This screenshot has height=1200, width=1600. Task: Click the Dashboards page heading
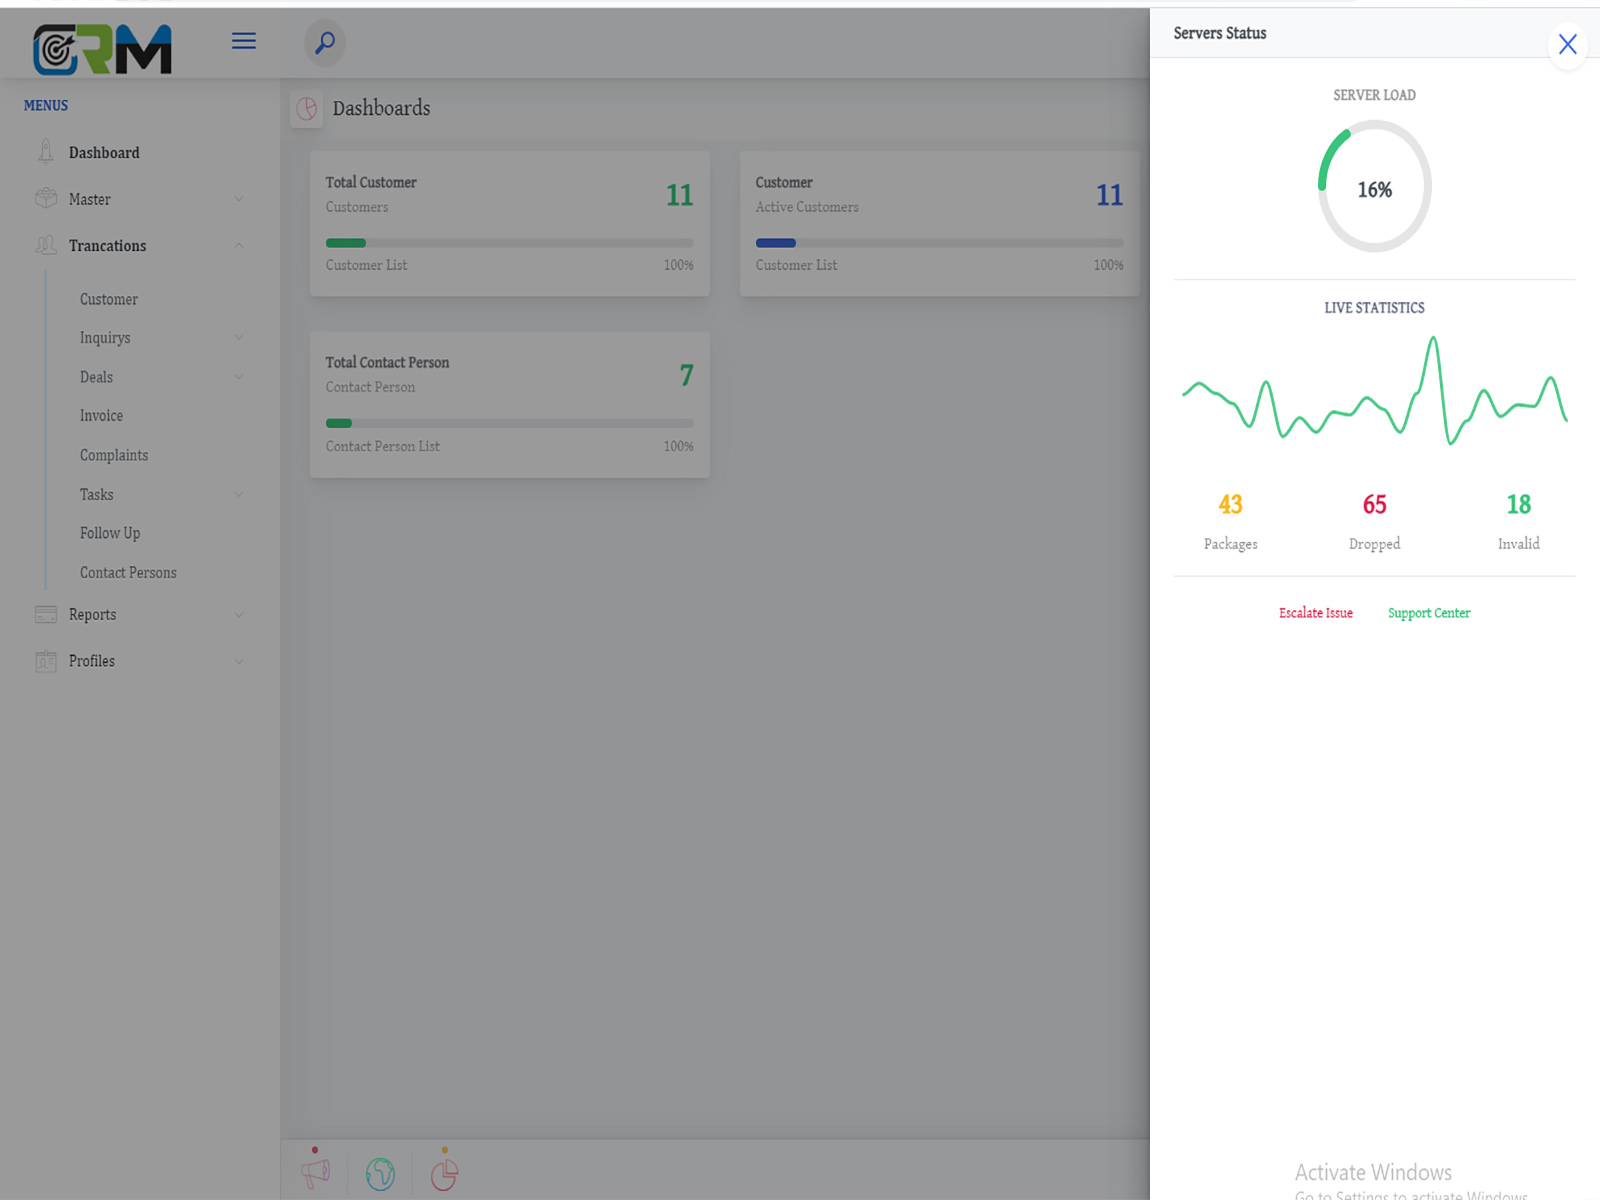pos(381,108)
